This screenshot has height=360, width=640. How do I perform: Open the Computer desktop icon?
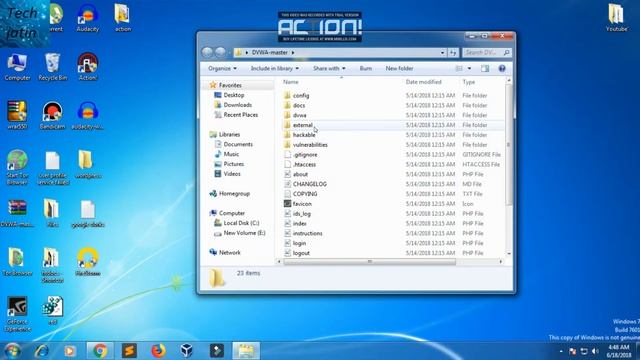pos(17,67)
